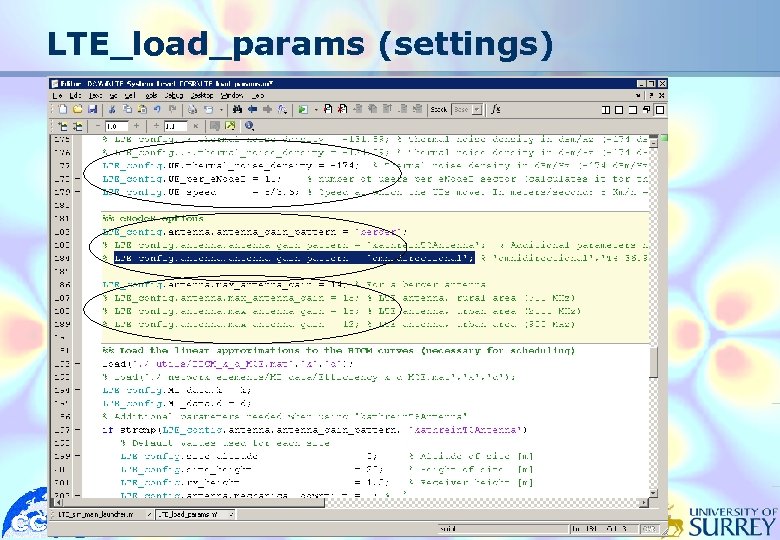The image size is (780, 540).
Task: Click the cell multiply value field 1.1
Action: click(176, 126)
